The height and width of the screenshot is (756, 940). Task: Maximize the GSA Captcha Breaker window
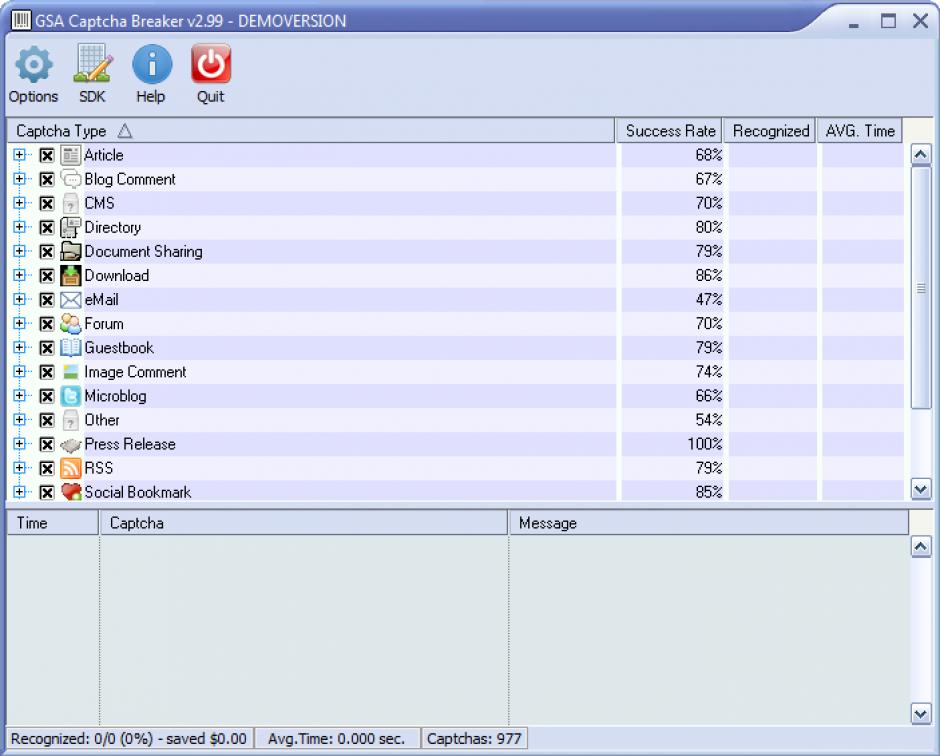[888, 21]
